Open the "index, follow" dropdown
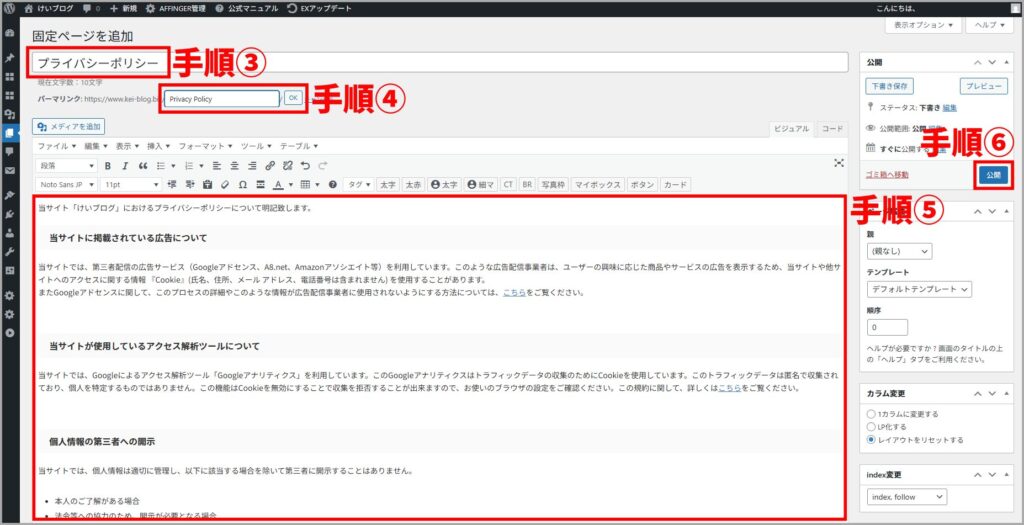 click(x=906, y=497)
